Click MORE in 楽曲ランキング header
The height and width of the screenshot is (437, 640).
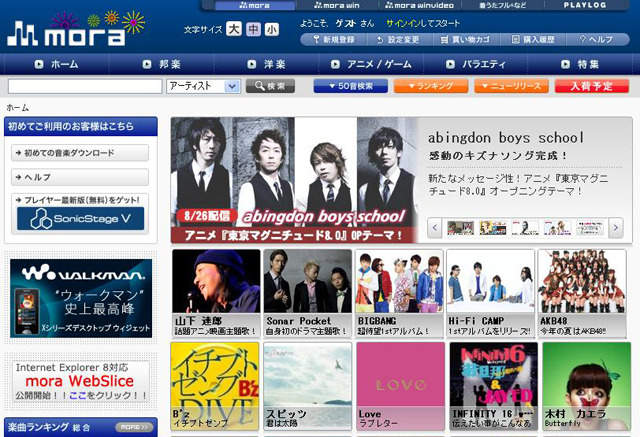point(134,427)
